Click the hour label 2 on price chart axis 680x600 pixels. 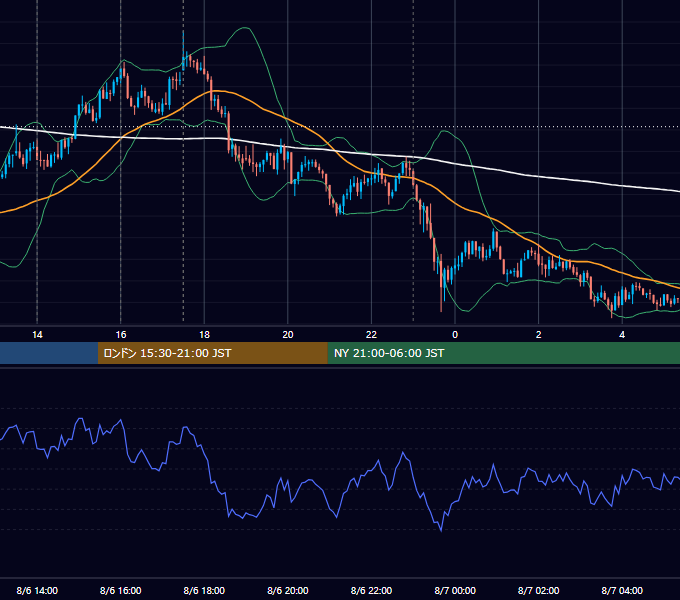(x=539, y=335)
